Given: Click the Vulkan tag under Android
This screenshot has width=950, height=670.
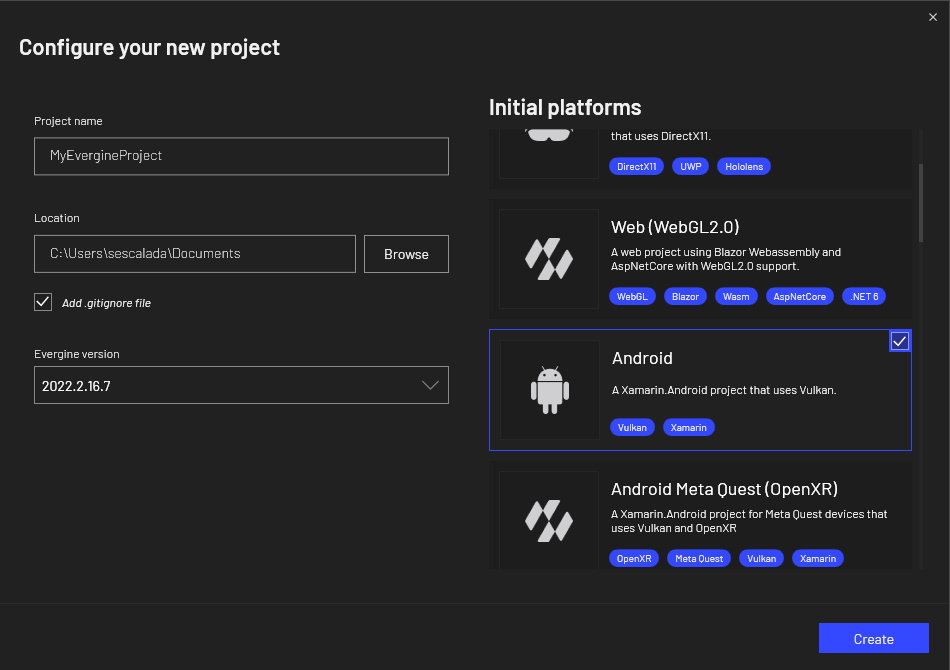Looking at the screenshot, I should (x=632, y=427).
